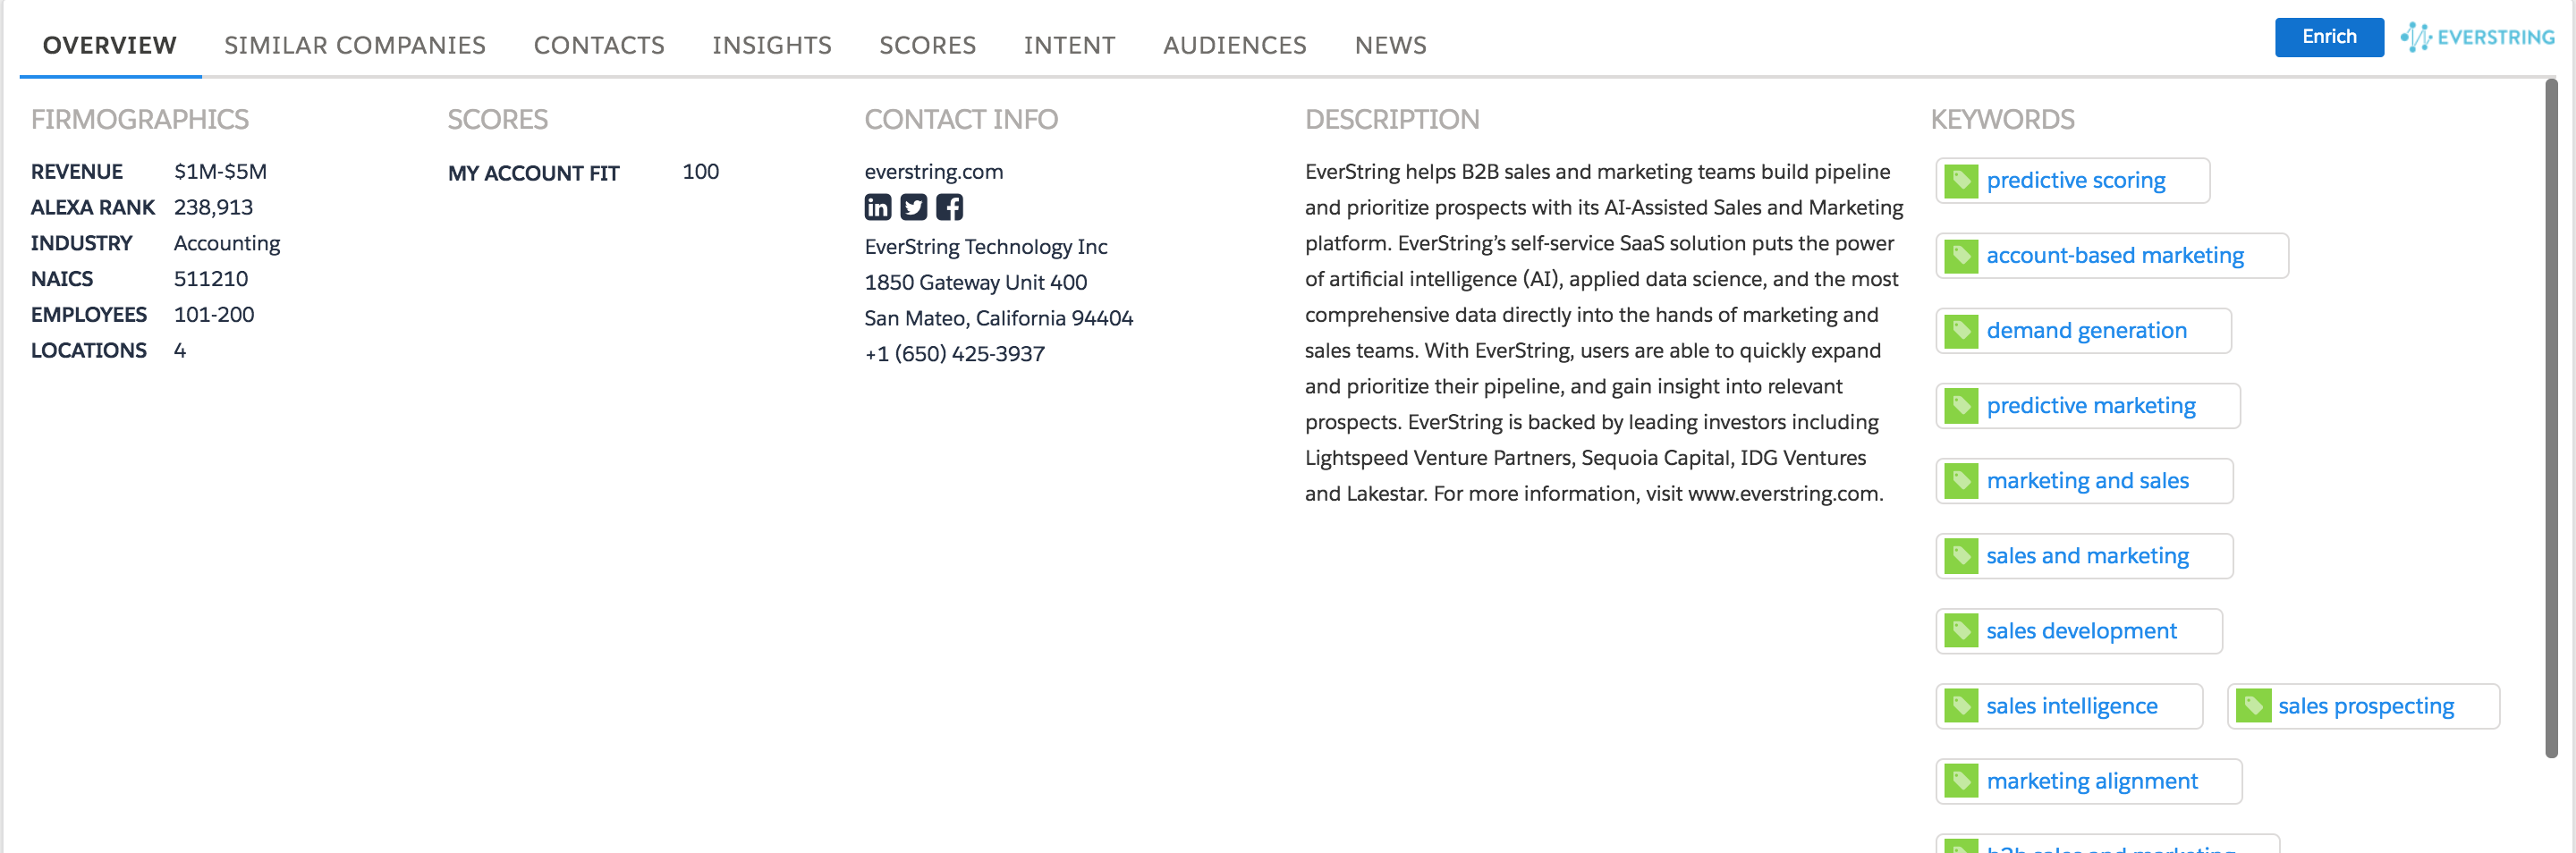
Task: Open the Contacts tab
Action: [x=599, y=45]
